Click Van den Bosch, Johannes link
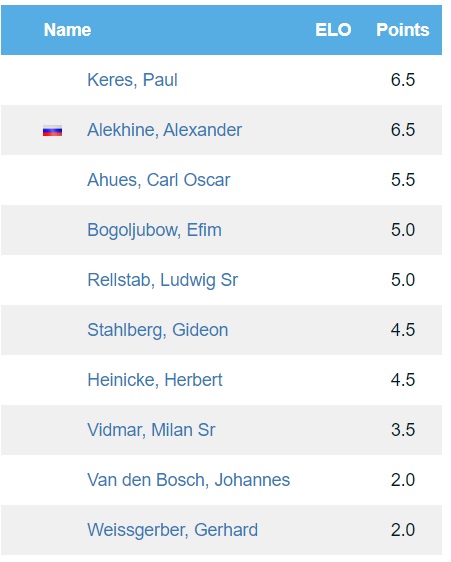 pyautogui.click(x=189, y=480)
